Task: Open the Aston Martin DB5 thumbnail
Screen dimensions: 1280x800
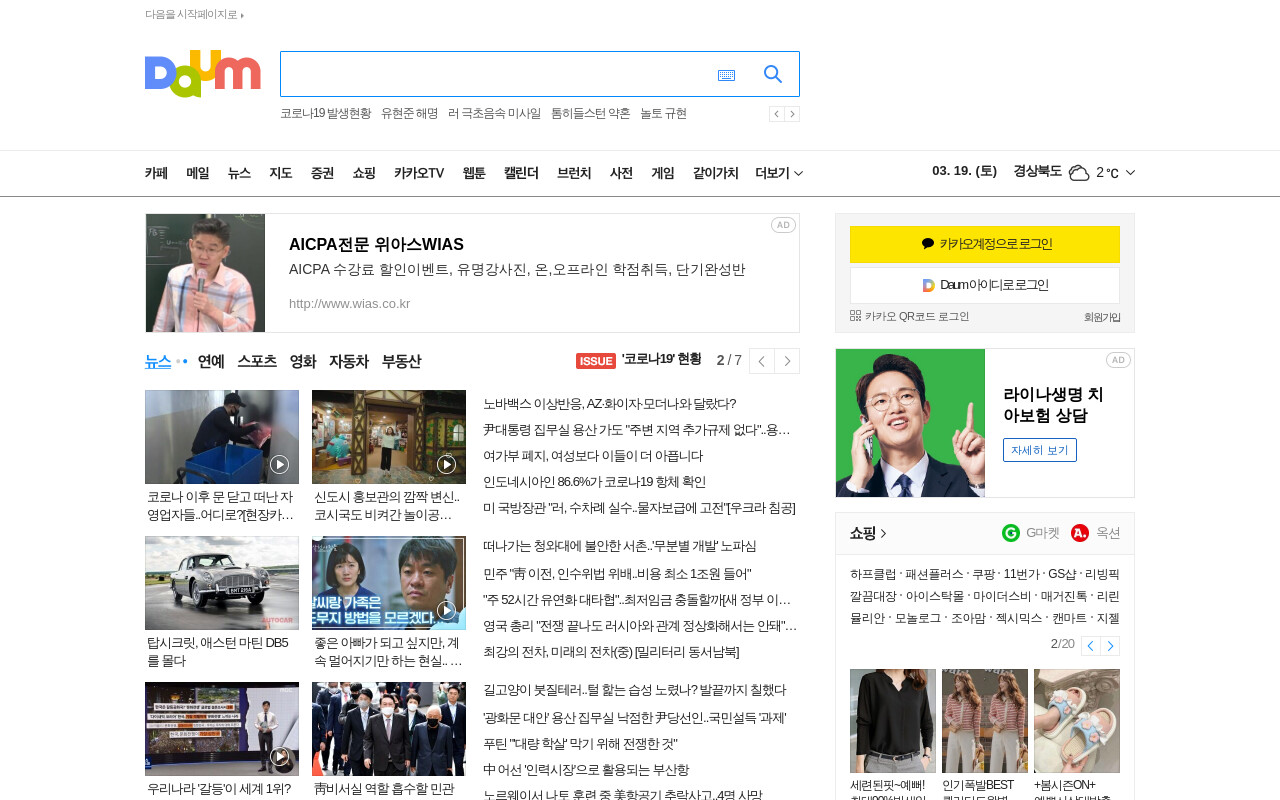Action: 222,583
